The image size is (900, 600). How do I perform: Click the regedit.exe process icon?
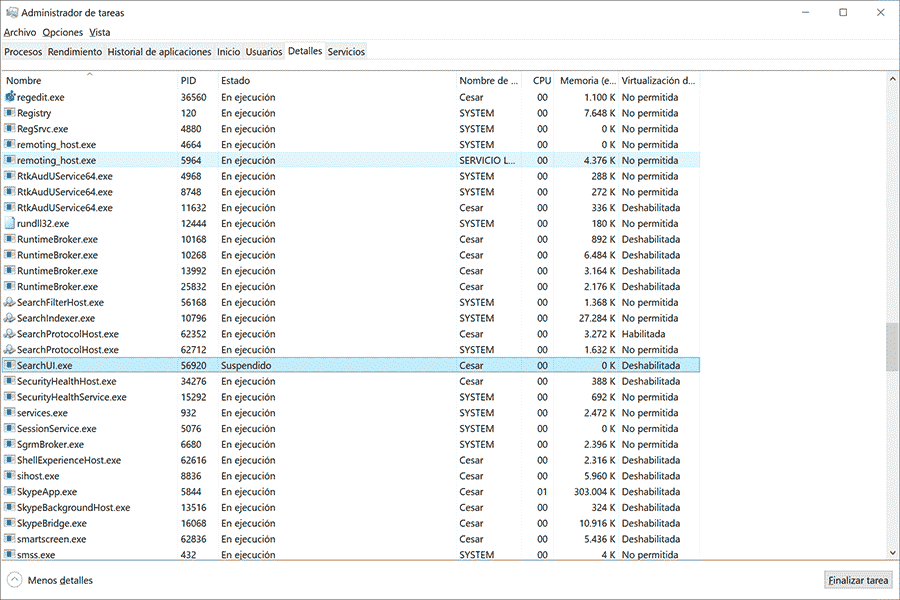click(x=10, y=97)
